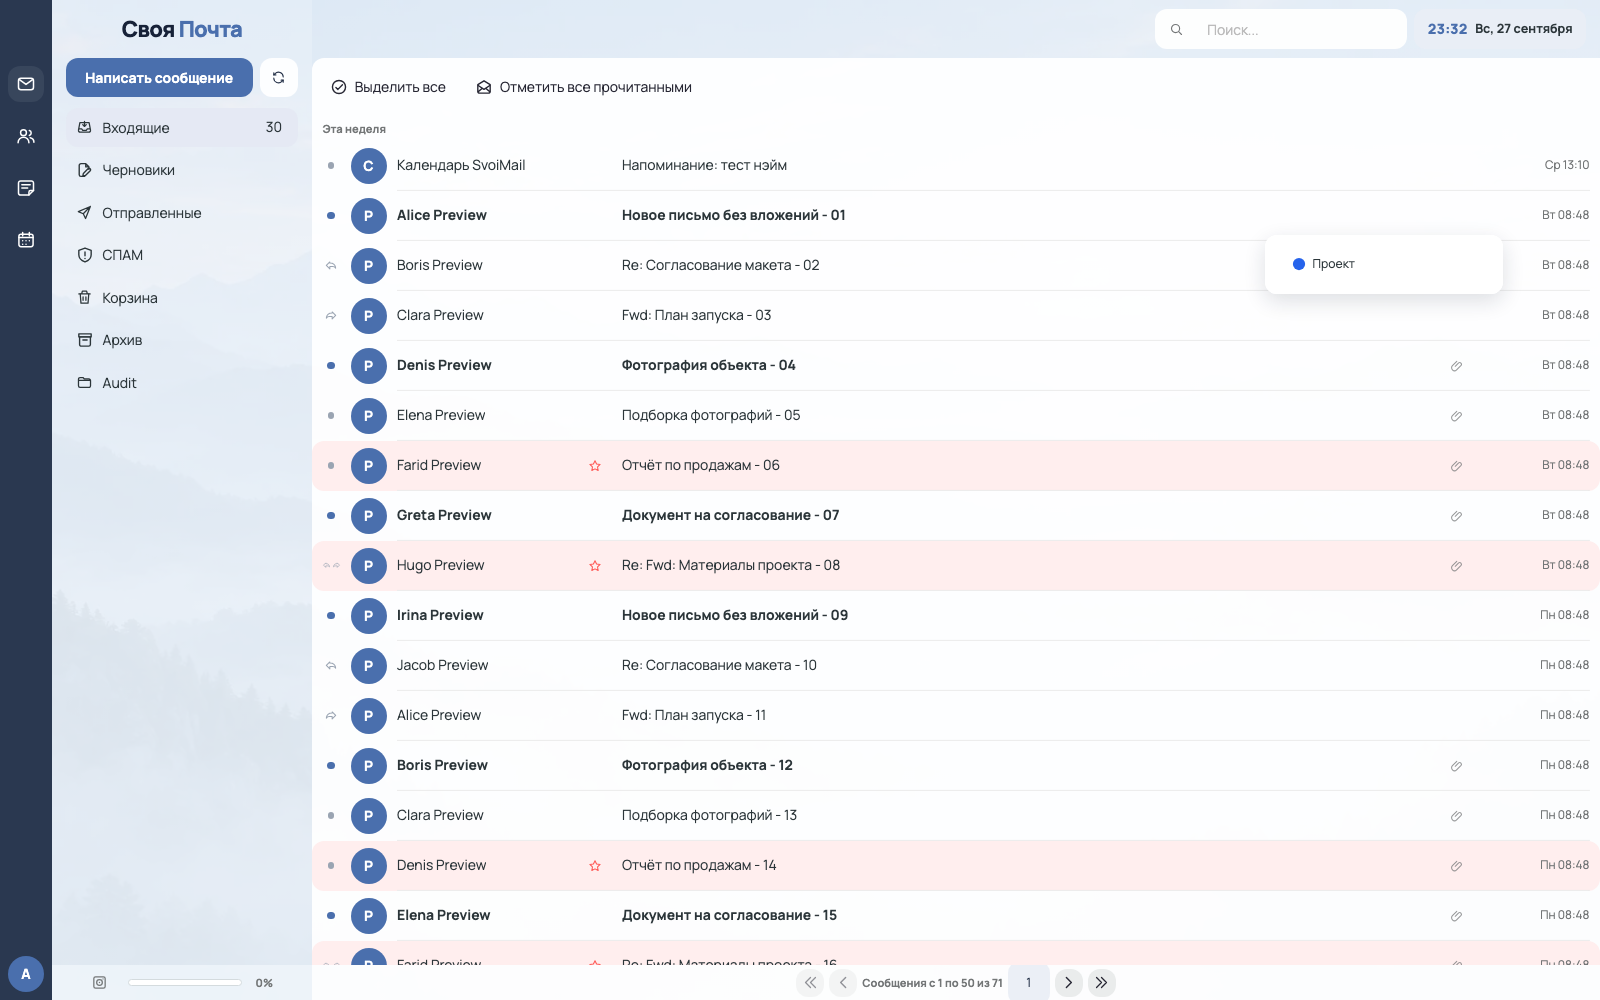Jump to the last page of messages
The width and height of the screenshot is (1600, 1000).
click(1101, 983)
